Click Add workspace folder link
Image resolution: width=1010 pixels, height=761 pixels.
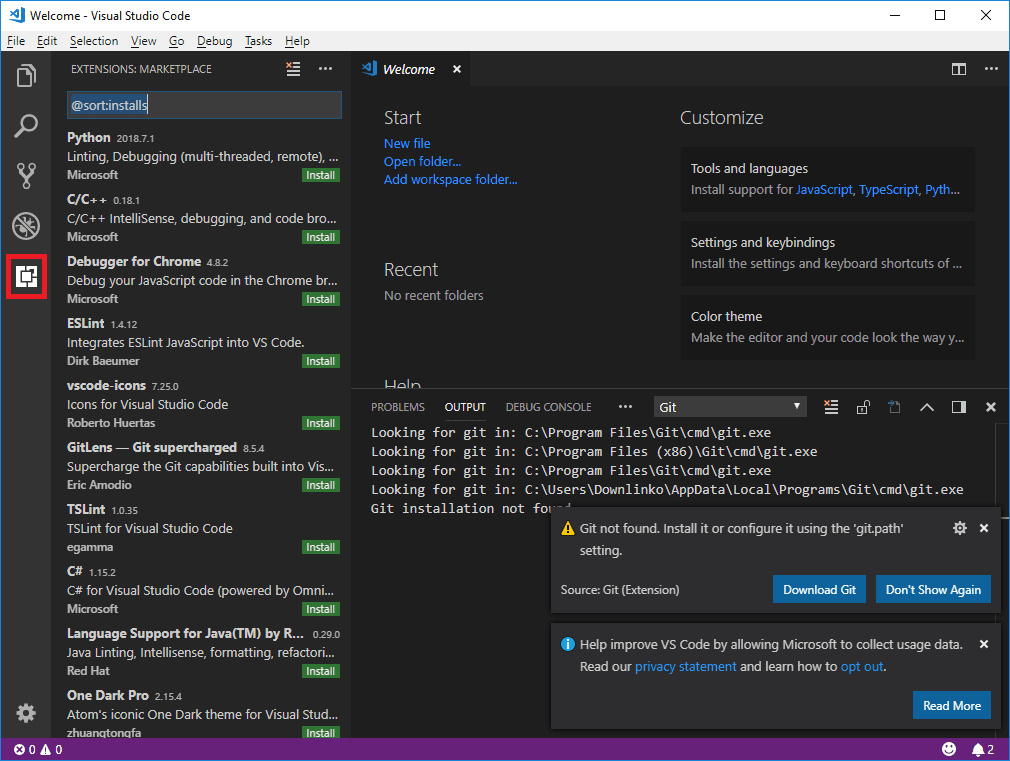coord(450,180)
